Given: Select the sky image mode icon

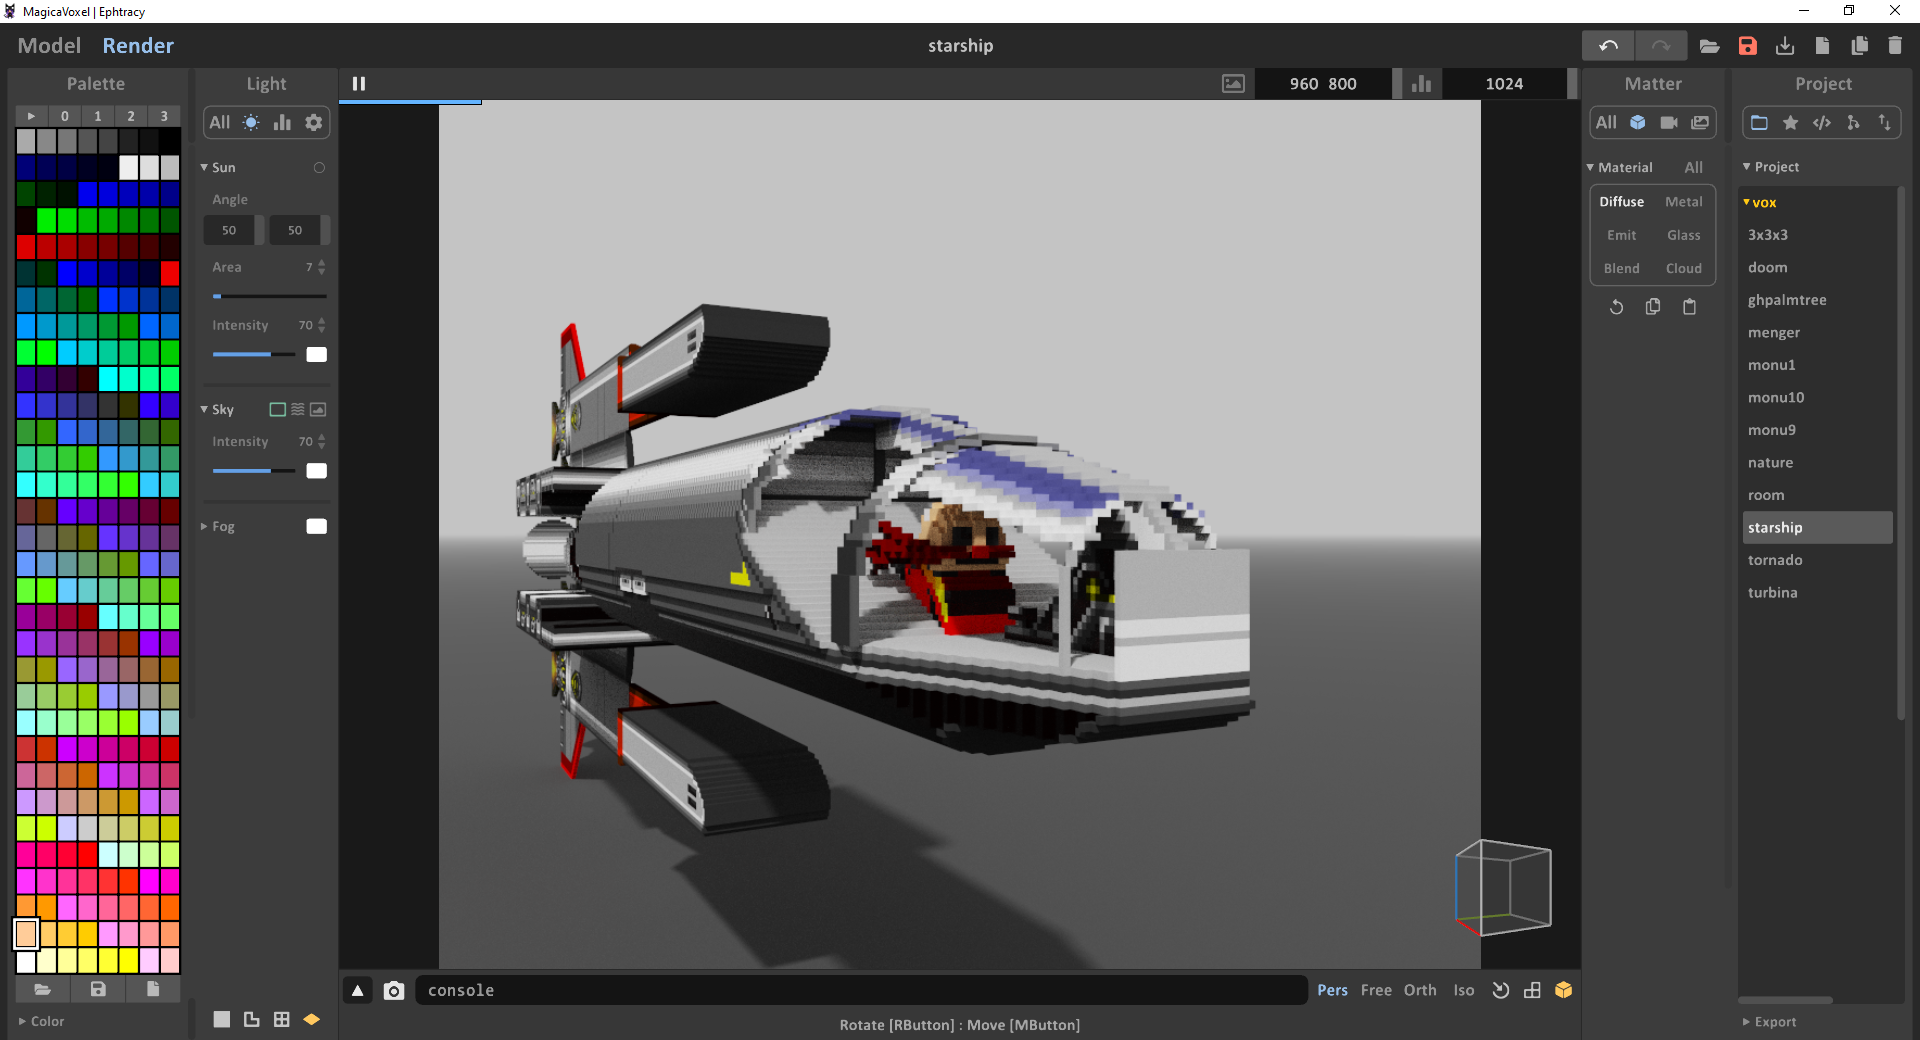Looking at the screenshot, I should 318,410.
